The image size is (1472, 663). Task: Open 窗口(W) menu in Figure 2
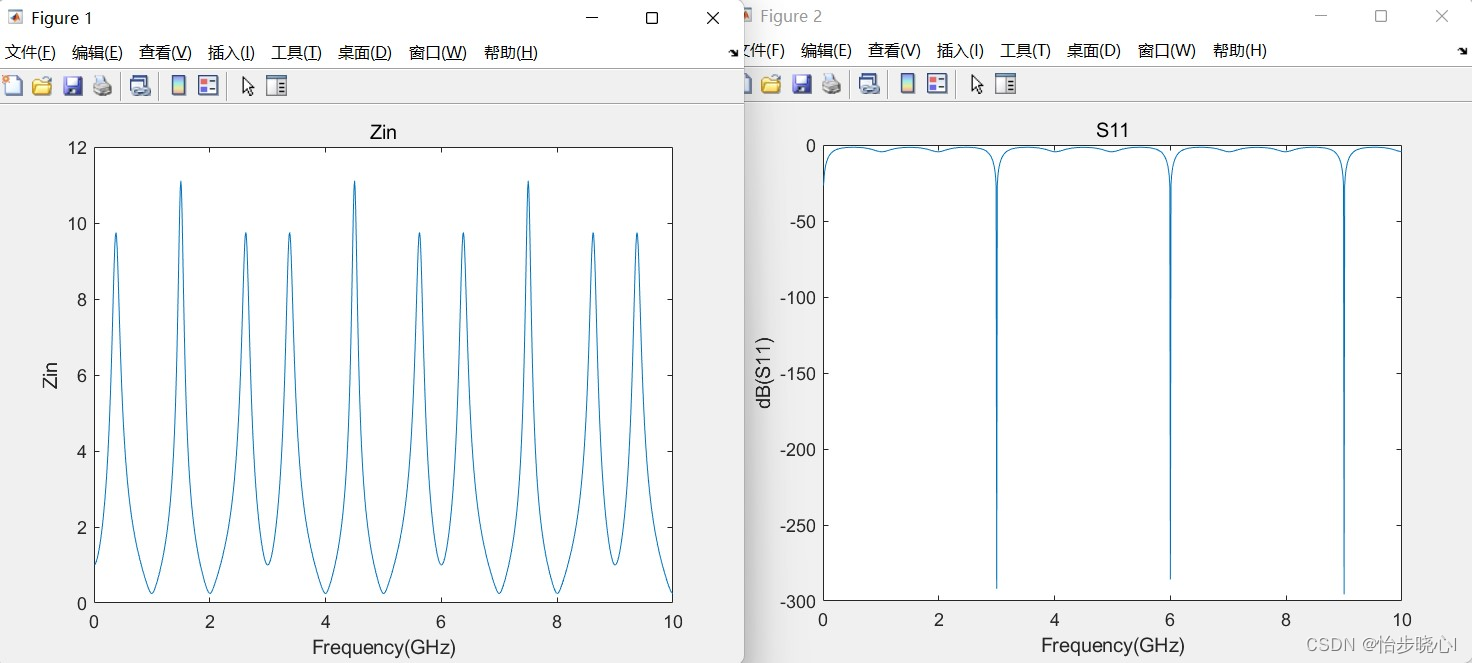[x=1166, y=51]
